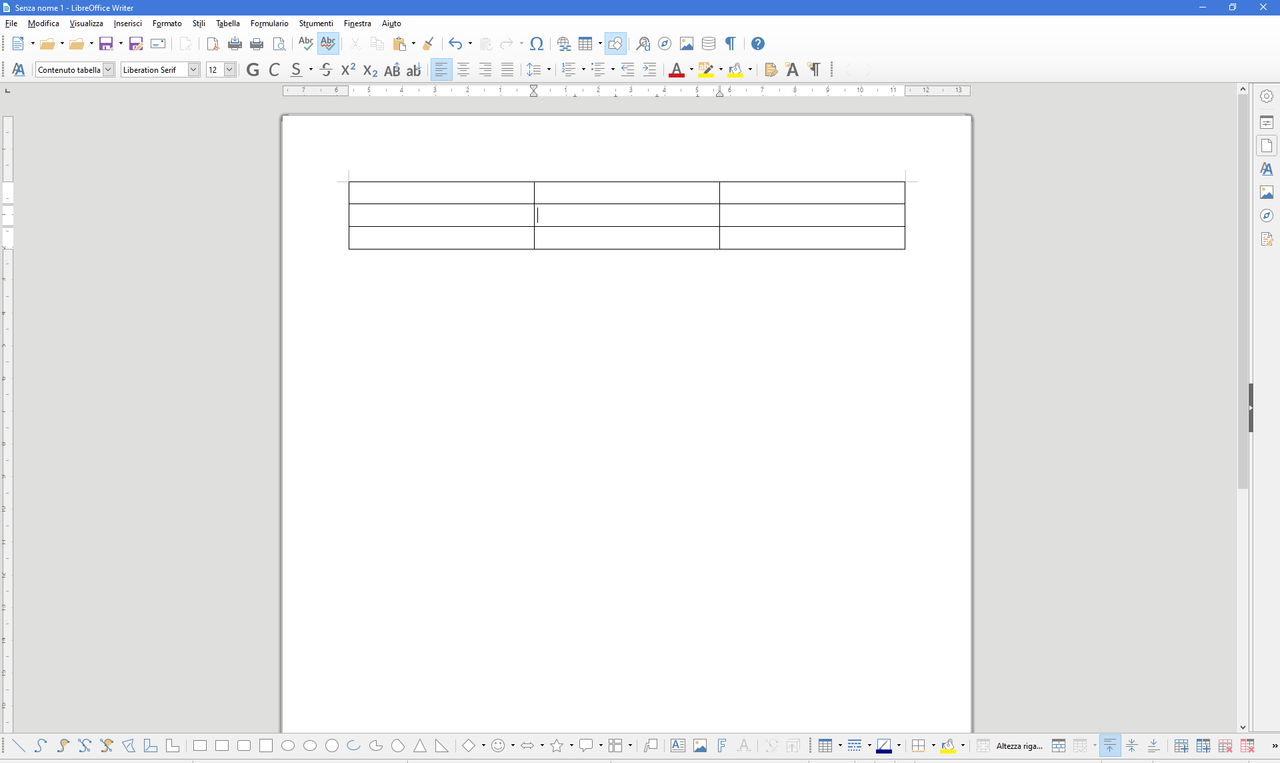The width and height of the screenshot is (1280, 763).
Task: Open Find and Replace
Action: (x=643, y=44)
